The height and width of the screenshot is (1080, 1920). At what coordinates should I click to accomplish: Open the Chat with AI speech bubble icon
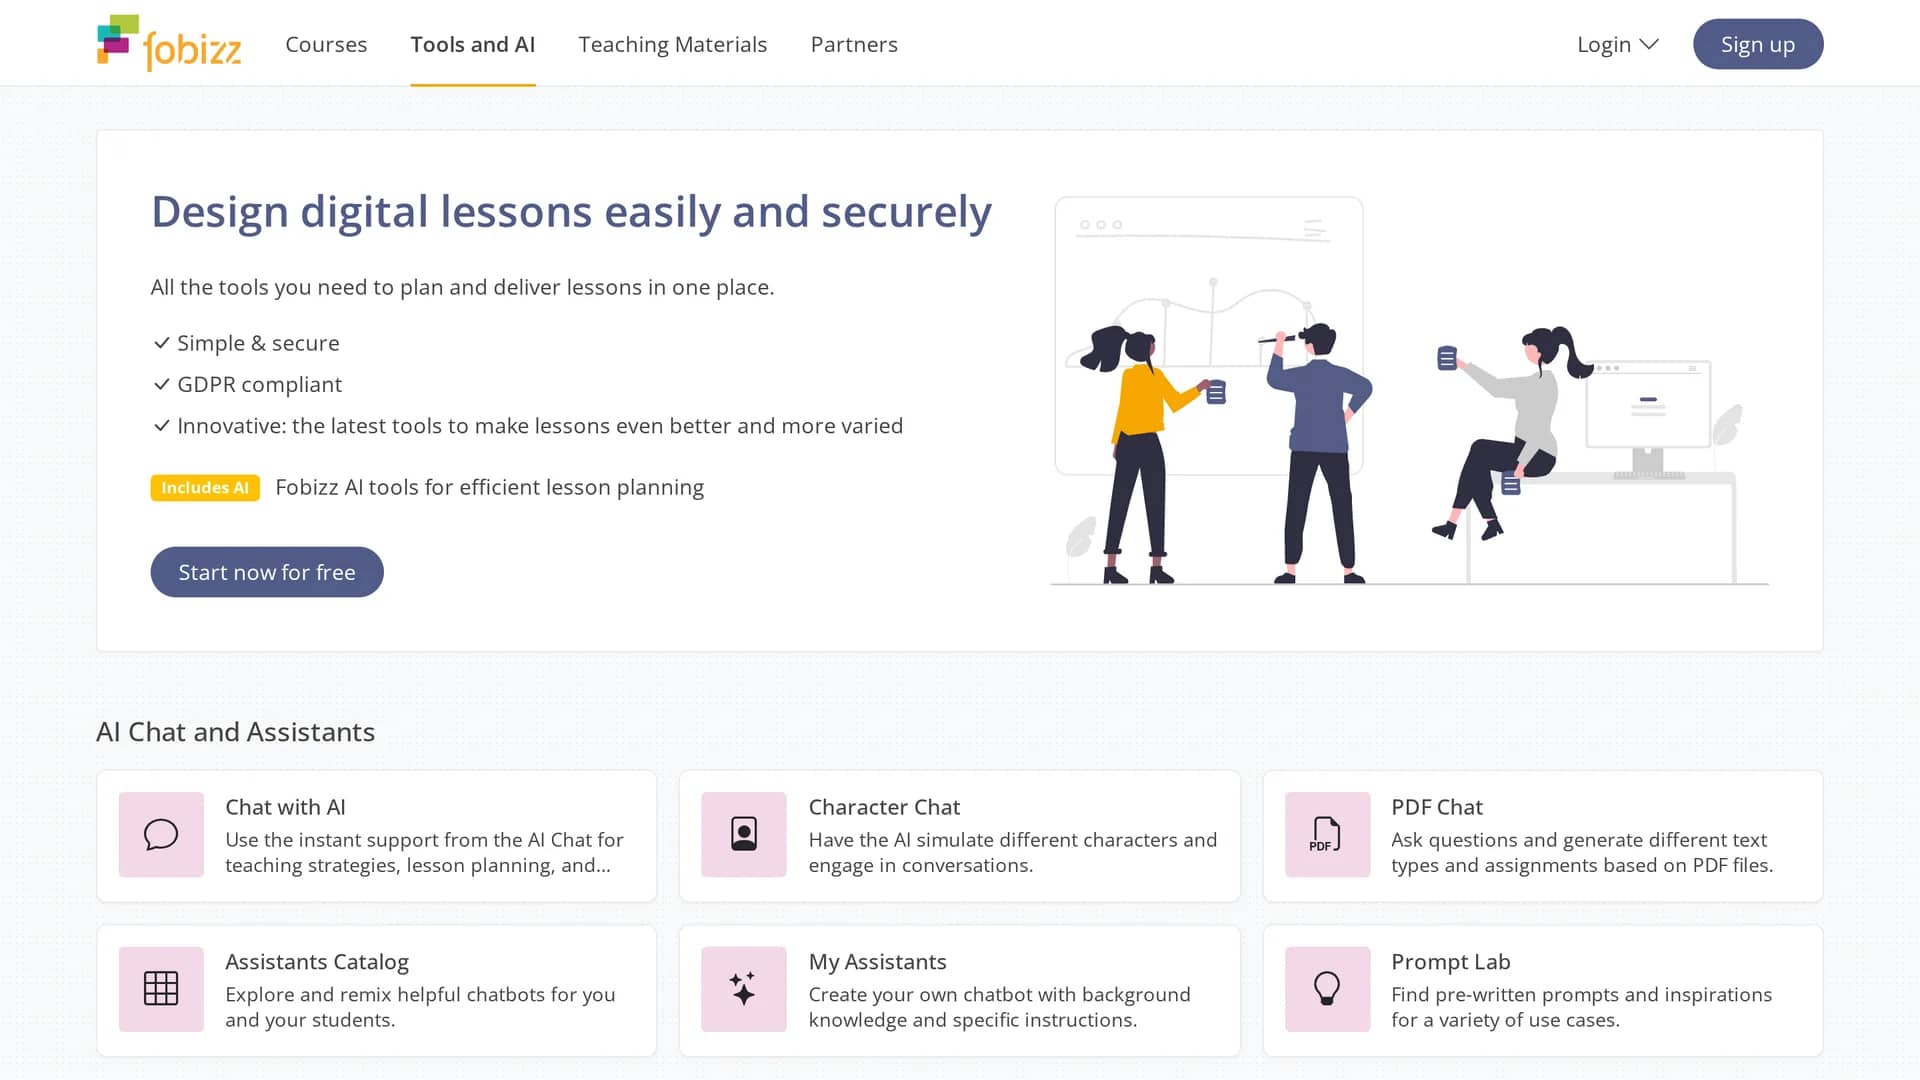click(161, 835)
